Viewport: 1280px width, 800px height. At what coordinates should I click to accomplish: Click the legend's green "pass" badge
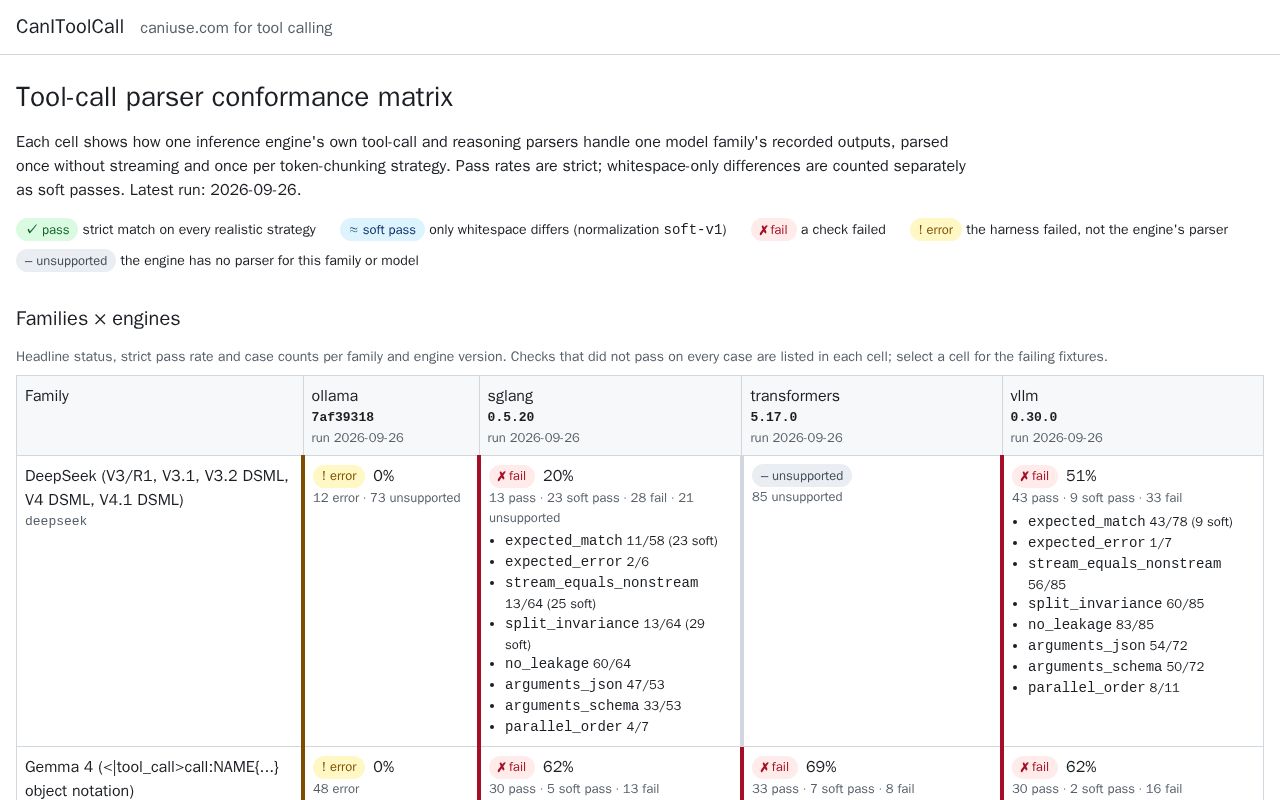(47, 230)
